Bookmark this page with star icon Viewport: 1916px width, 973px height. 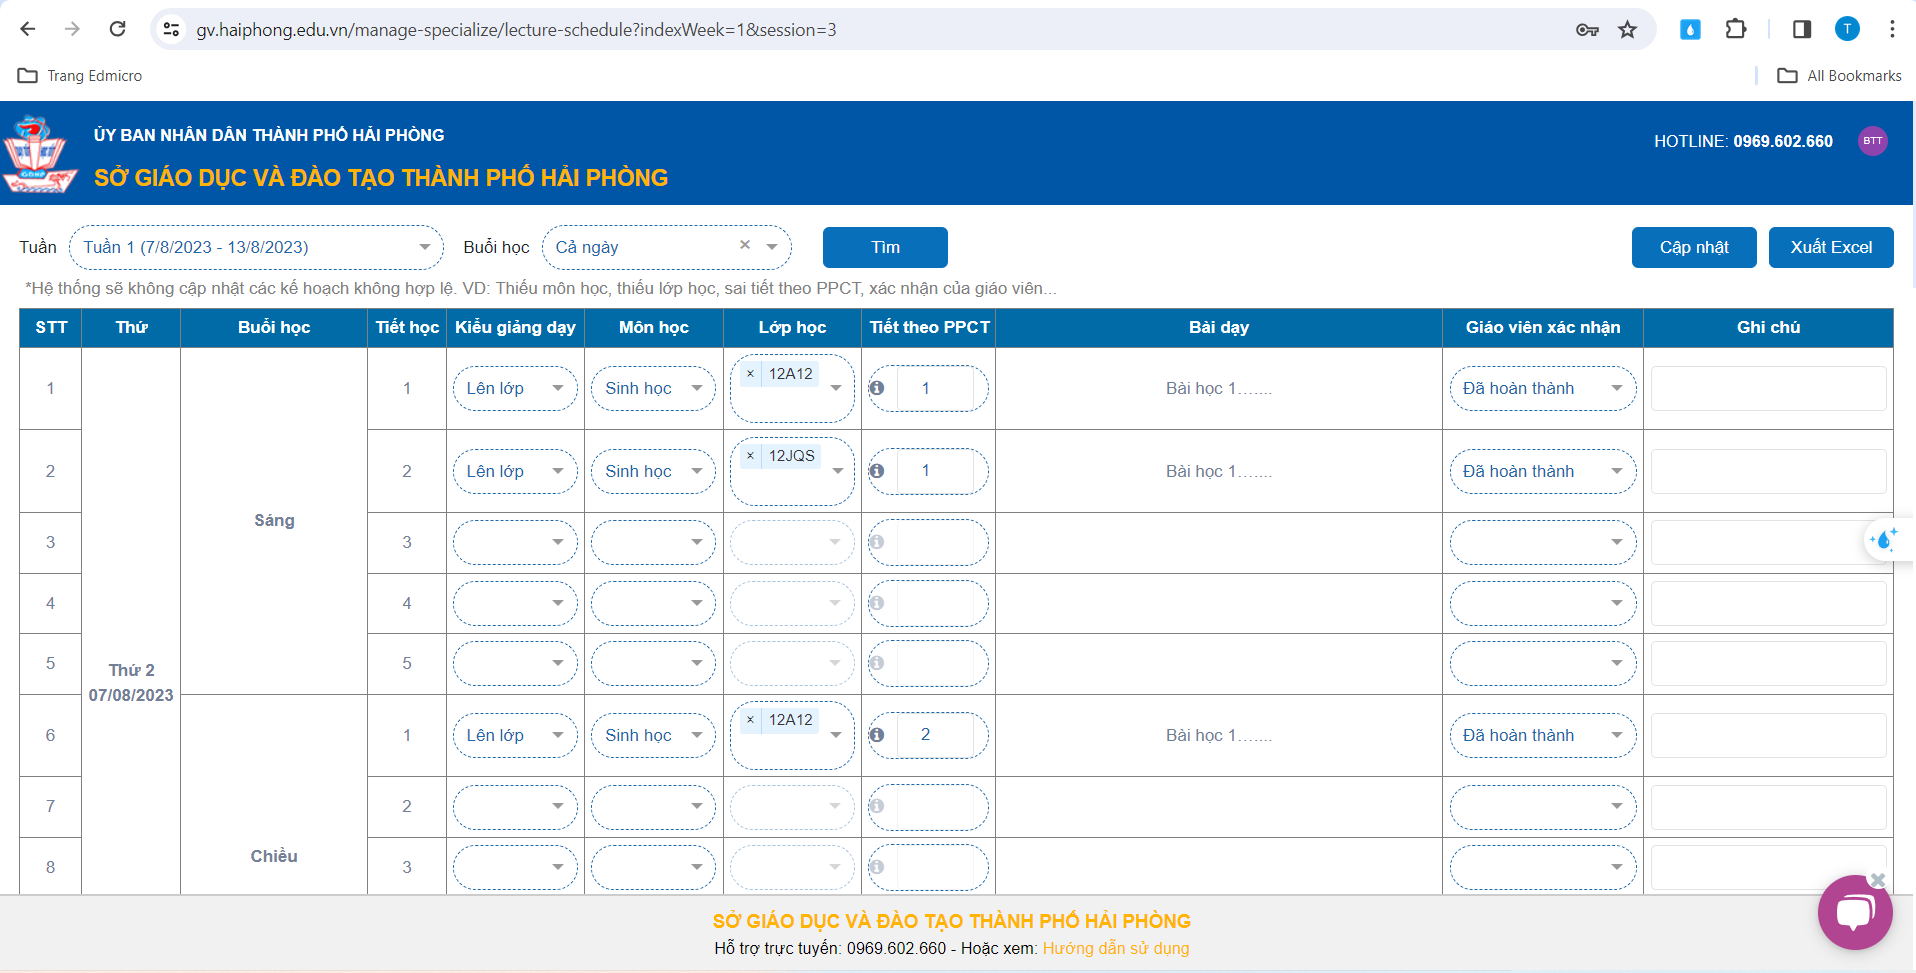click(x=1628, y=30)
